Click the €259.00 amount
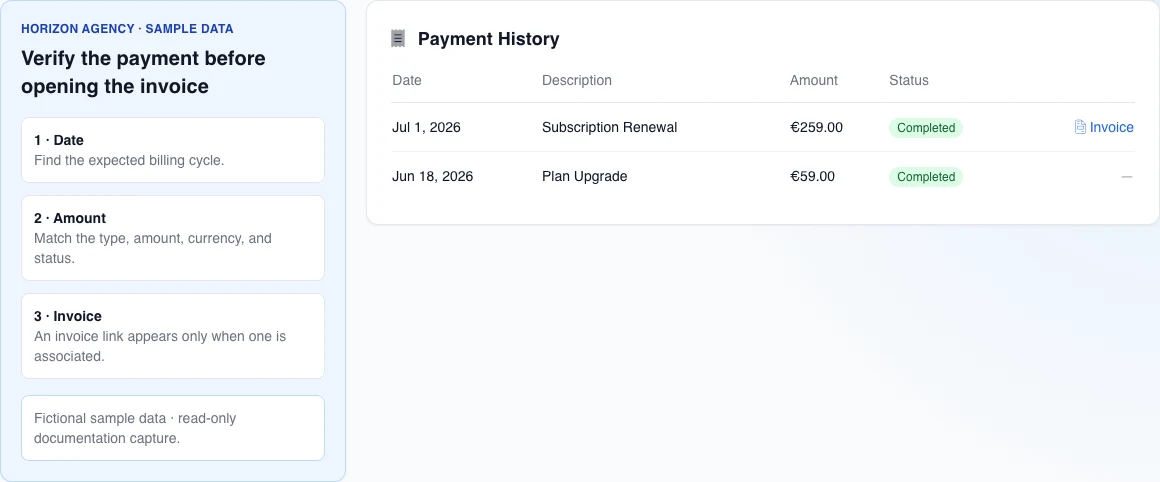The width and height of the screenshot is (1160, 482). (816, 127)
